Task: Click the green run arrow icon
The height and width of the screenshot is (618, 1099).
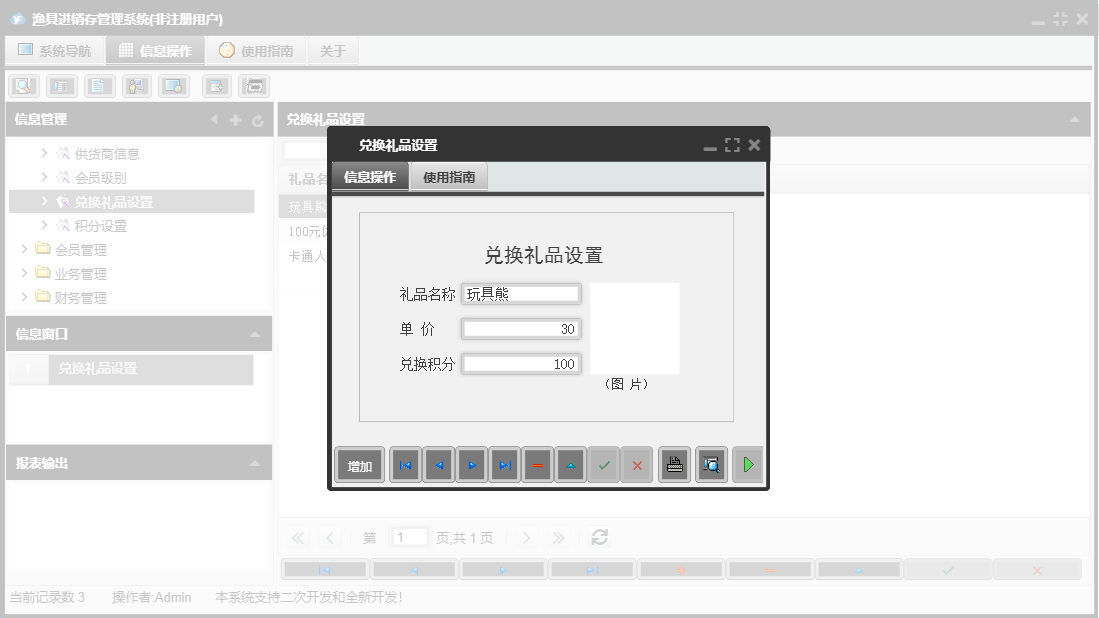Action: [x=747, y=464]
